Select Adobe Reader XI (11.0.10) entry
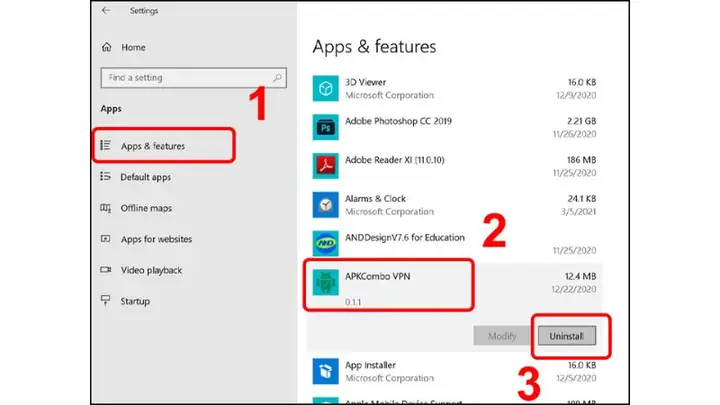 point(454,166)
